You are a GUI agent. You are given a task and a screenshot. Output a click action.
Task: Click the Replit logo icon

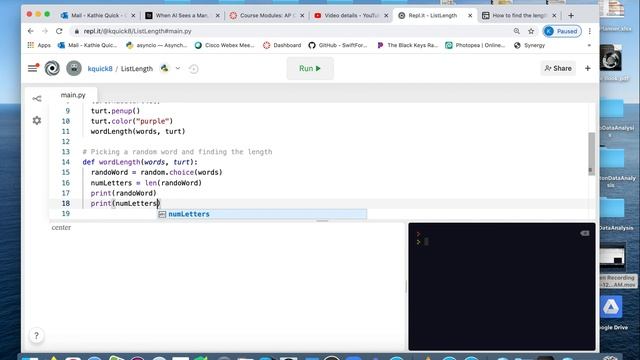[52, 68]
